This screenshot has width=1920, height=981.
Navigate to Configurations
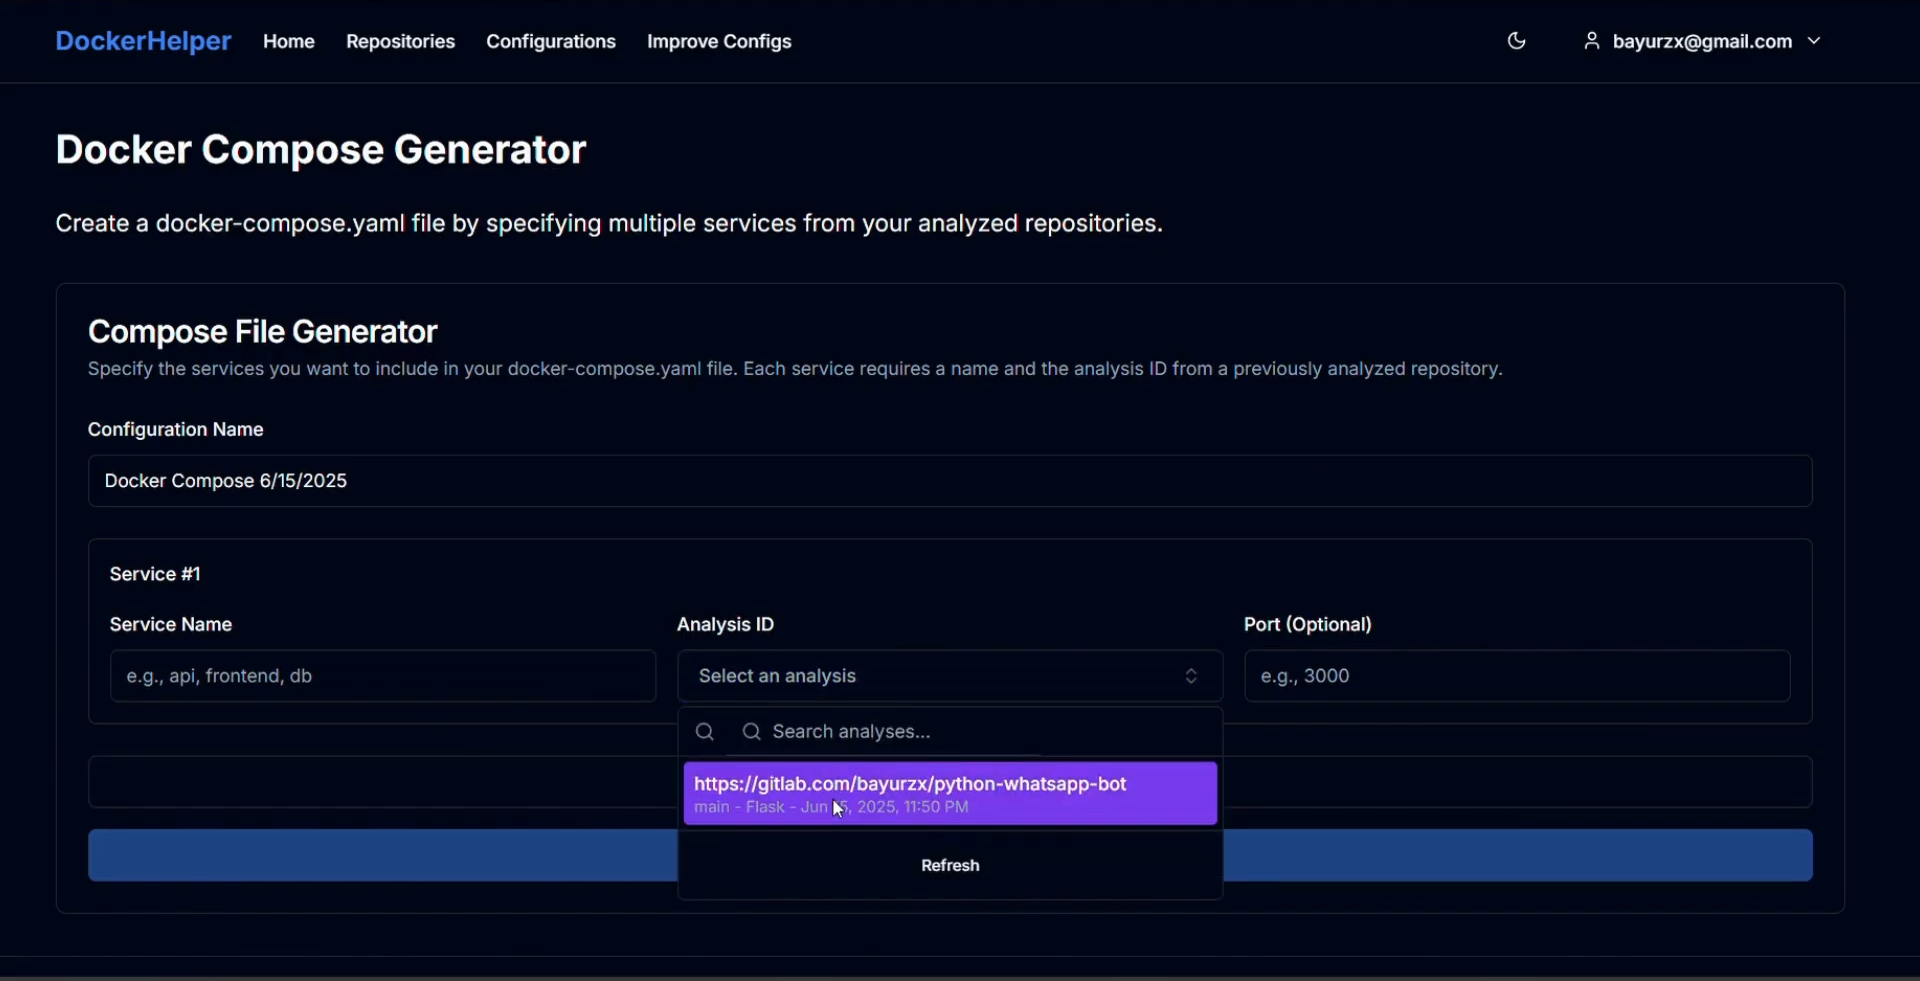[551, 41]
